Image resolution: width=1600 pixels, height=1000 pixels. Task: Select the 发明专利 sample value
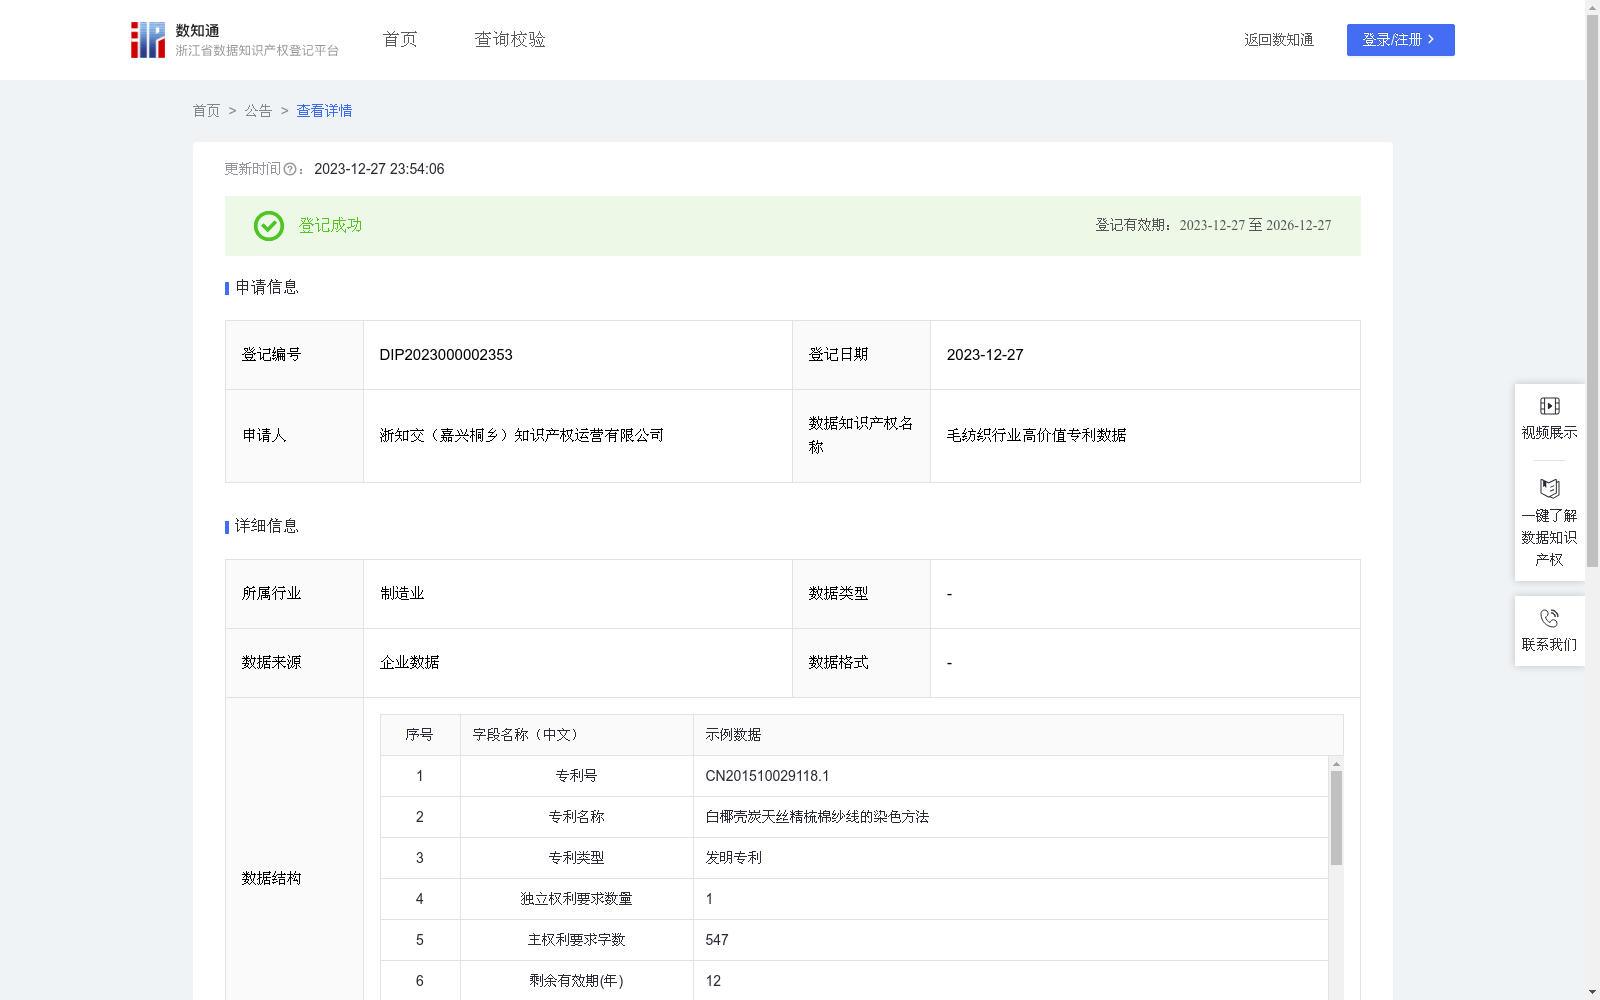tap(733, 858)
